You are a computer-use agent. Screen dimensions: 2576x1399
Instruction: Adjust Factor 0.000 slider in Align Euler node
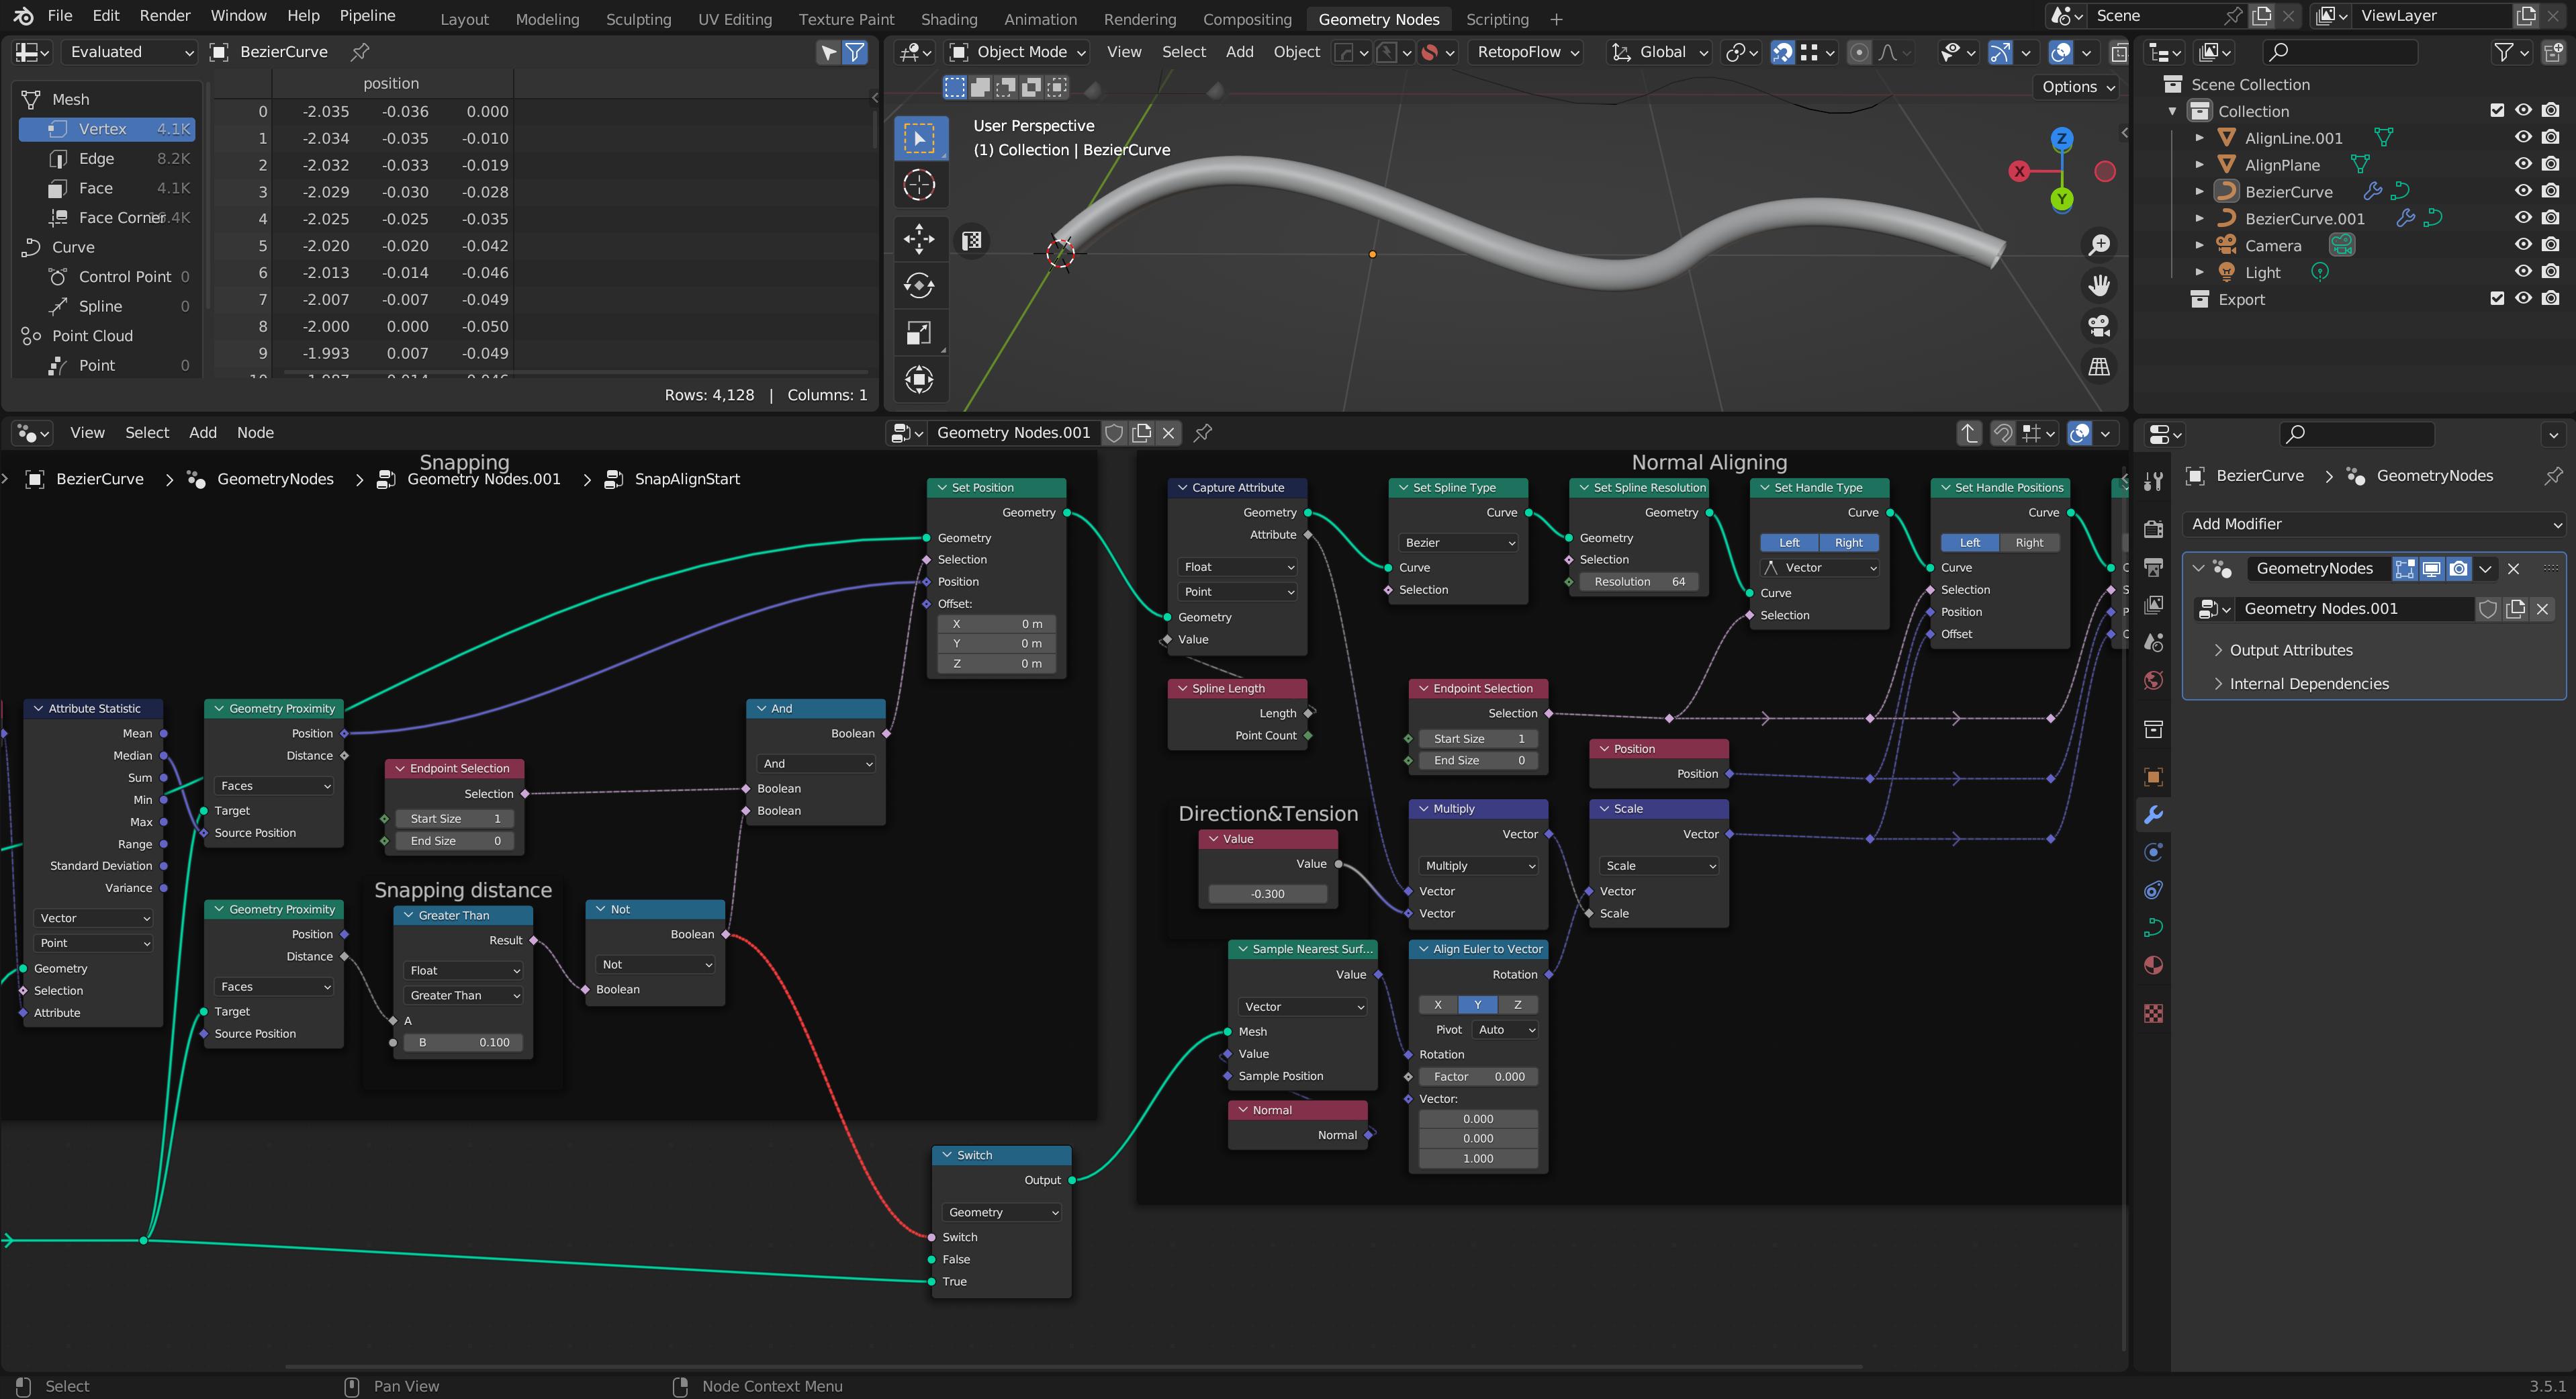(x=1478, y=1077)
